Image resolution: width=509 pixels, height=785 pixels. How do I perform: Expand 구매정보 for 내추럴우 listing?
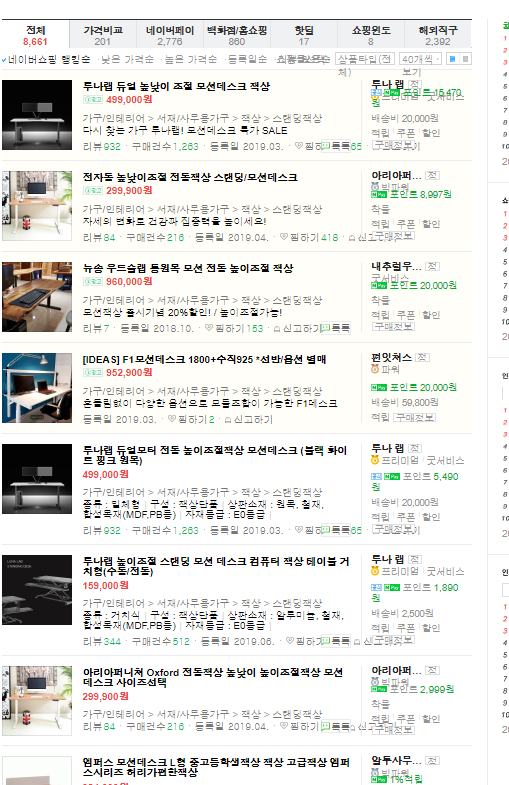[393, 326]
